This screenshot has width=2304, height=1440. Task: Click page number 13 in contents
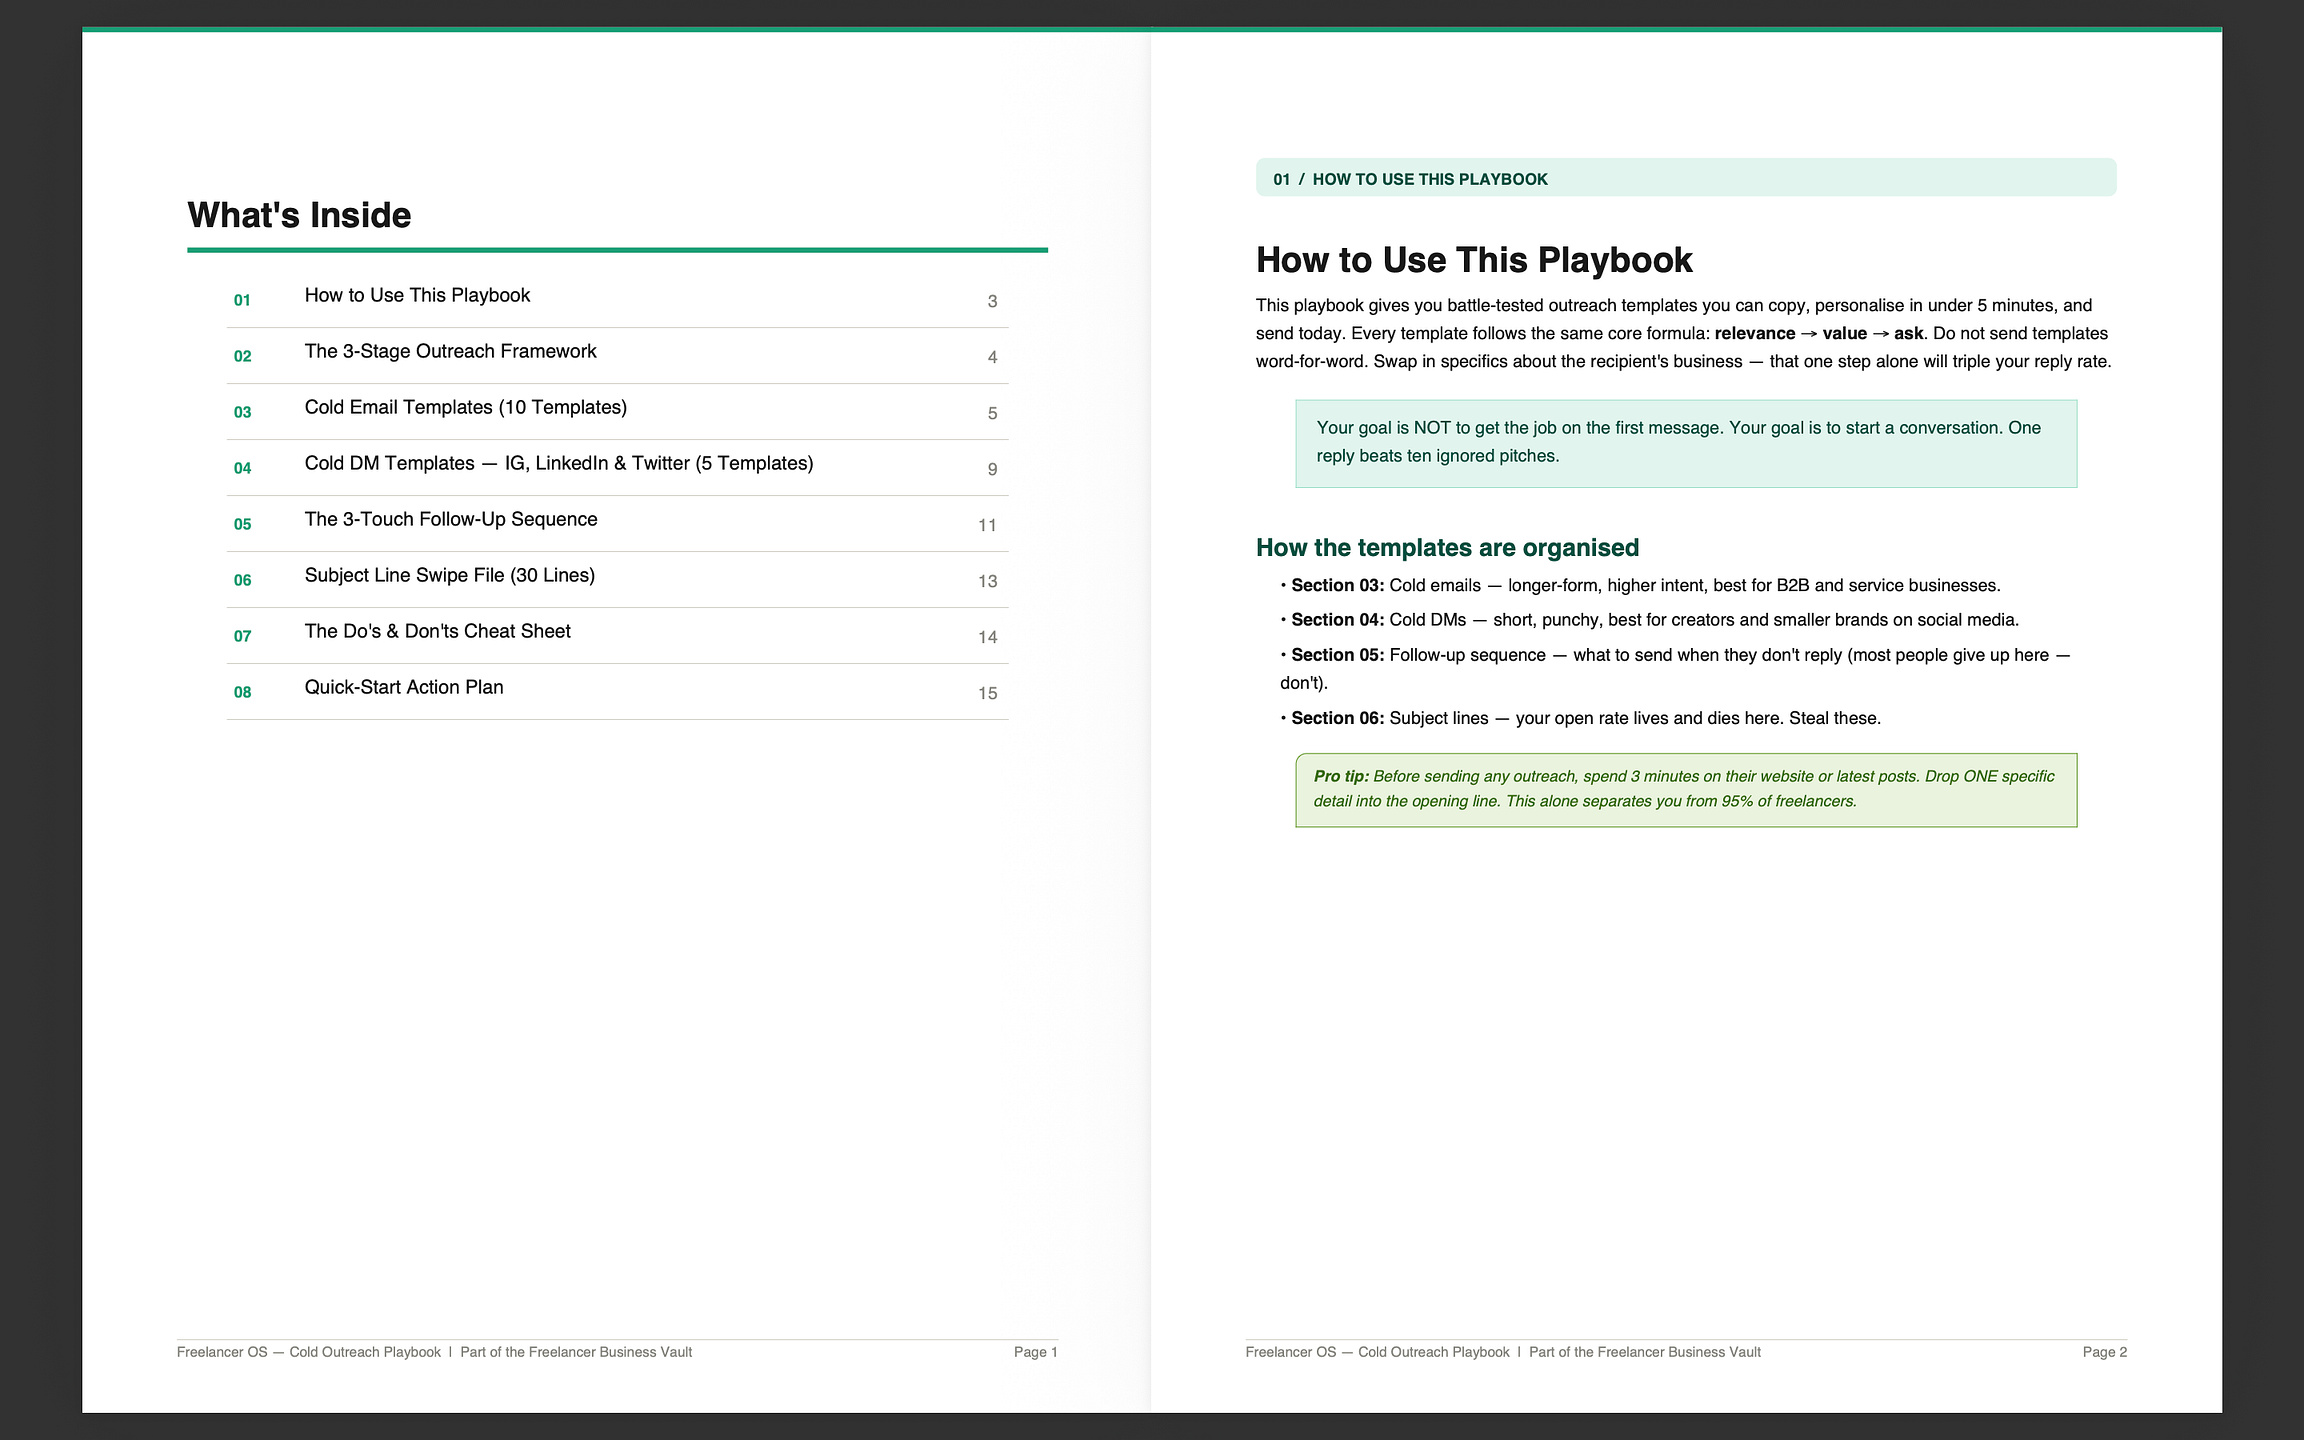(987, 581)
